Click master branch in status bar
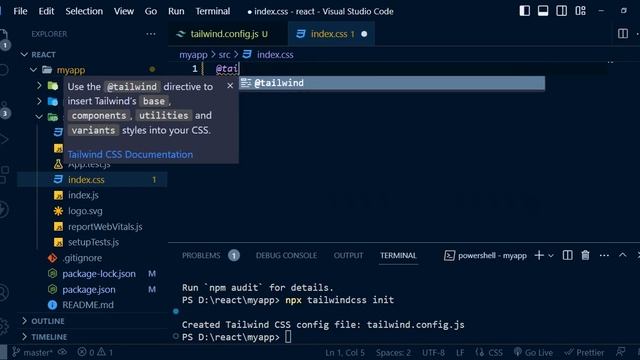640x360 pixels. (x=33, y=352)
